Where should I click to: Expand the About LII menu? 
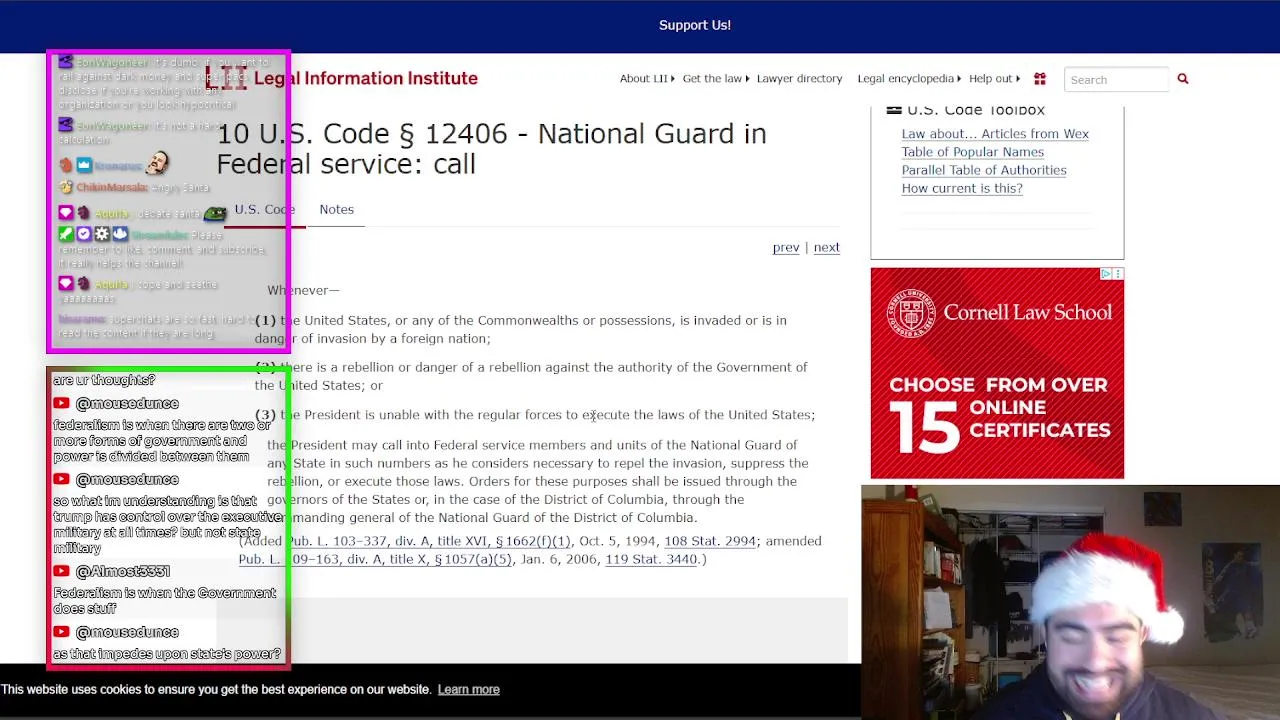[x=646, y=79]
